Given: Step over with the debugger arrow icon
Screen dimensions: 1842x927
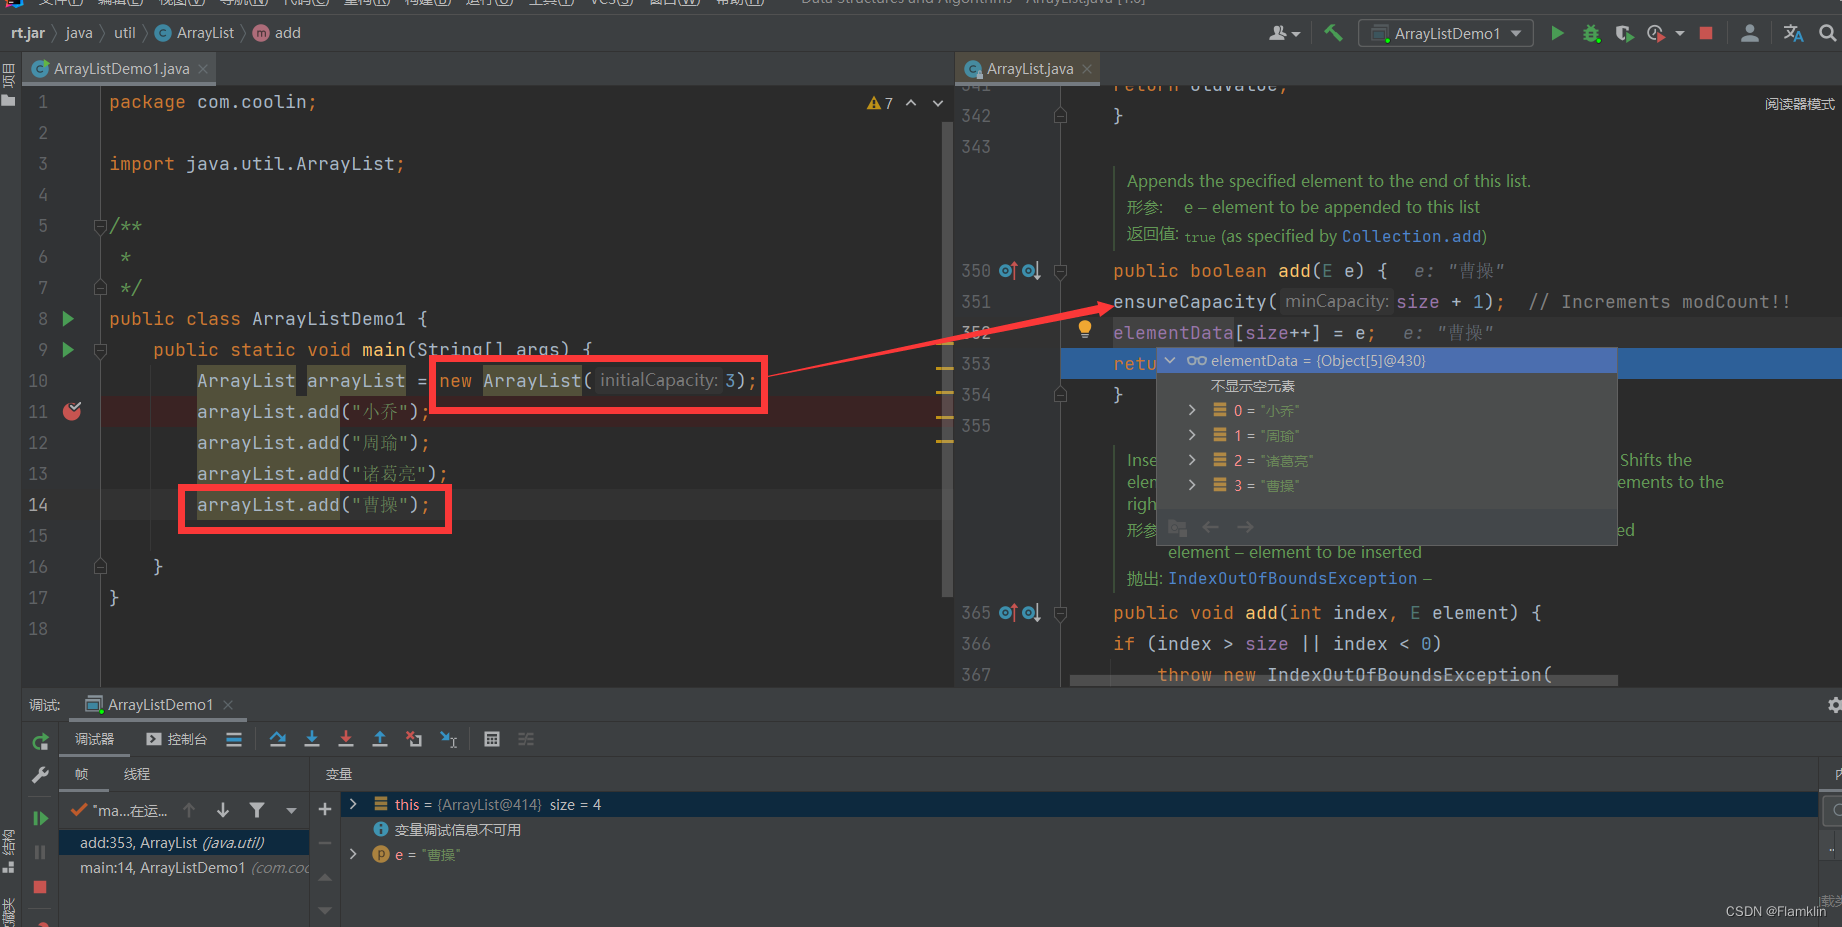Looking at the screenshot, I should tap(278, 740).
